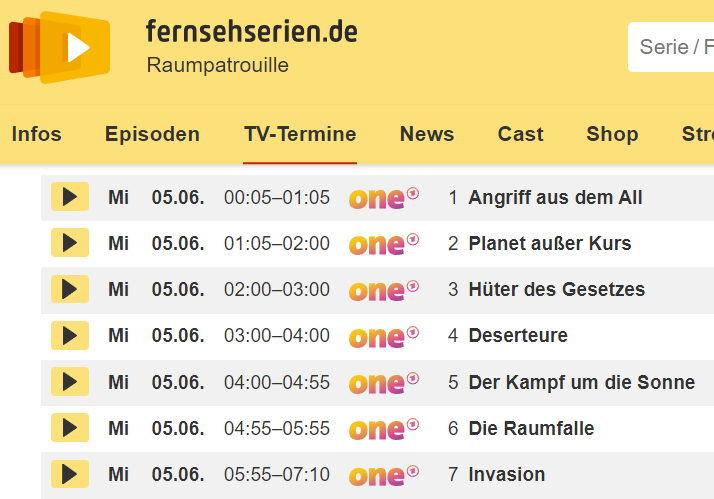Click the fernsehserien.de logo icon
714x499 pixels.
pyautogui.click(x=60, y=46)
